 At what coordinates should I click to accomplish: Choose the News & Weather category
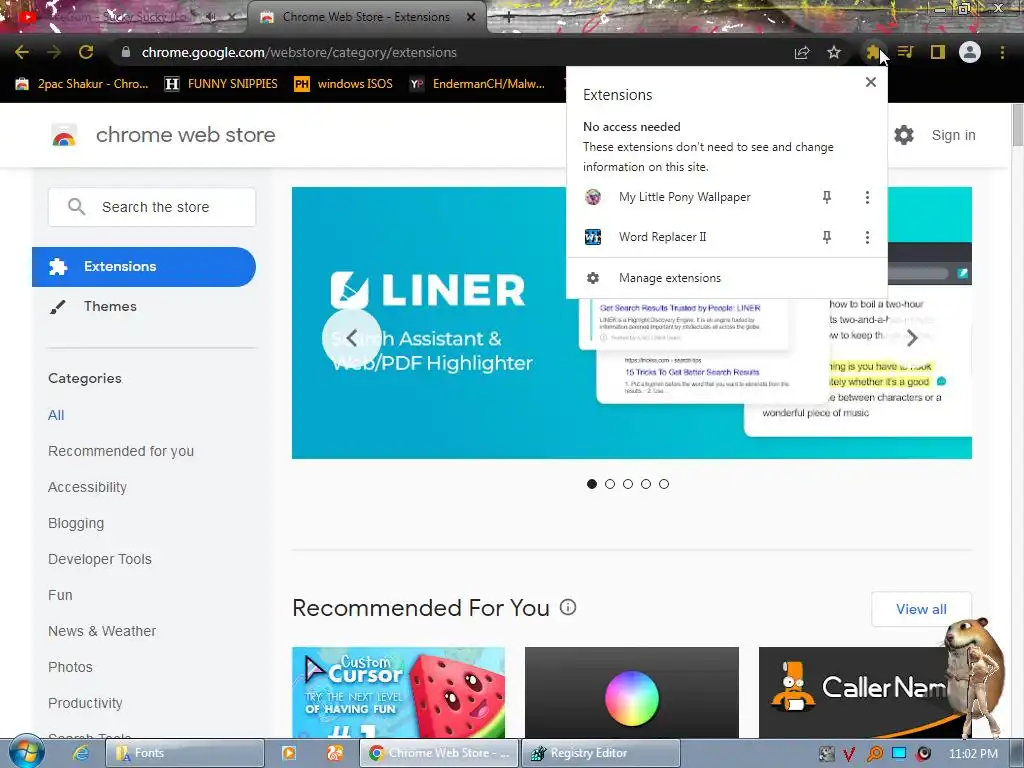(102, 631)
